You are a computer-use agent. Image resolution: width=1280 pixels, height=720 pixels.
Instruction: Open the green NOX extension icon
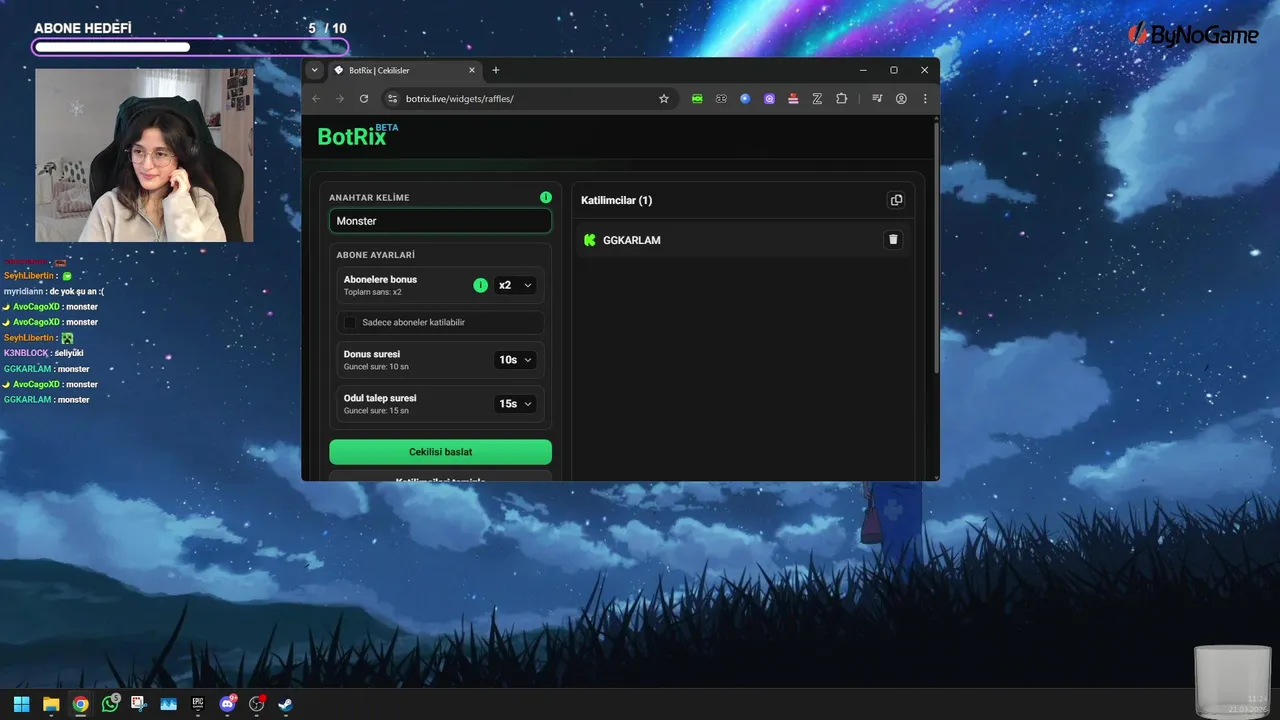tap(697, 99)
